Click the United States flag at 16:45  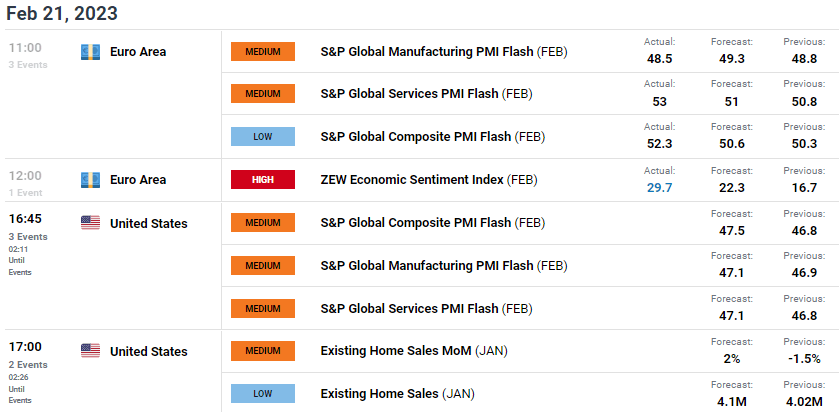[90, 223]
